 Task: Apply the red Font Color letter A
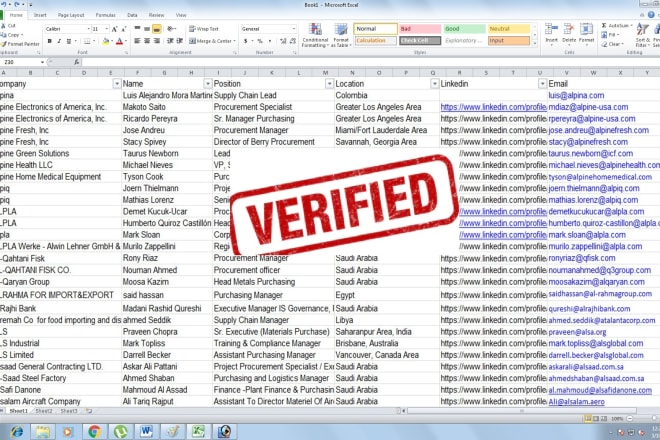(x=120, y=41)
